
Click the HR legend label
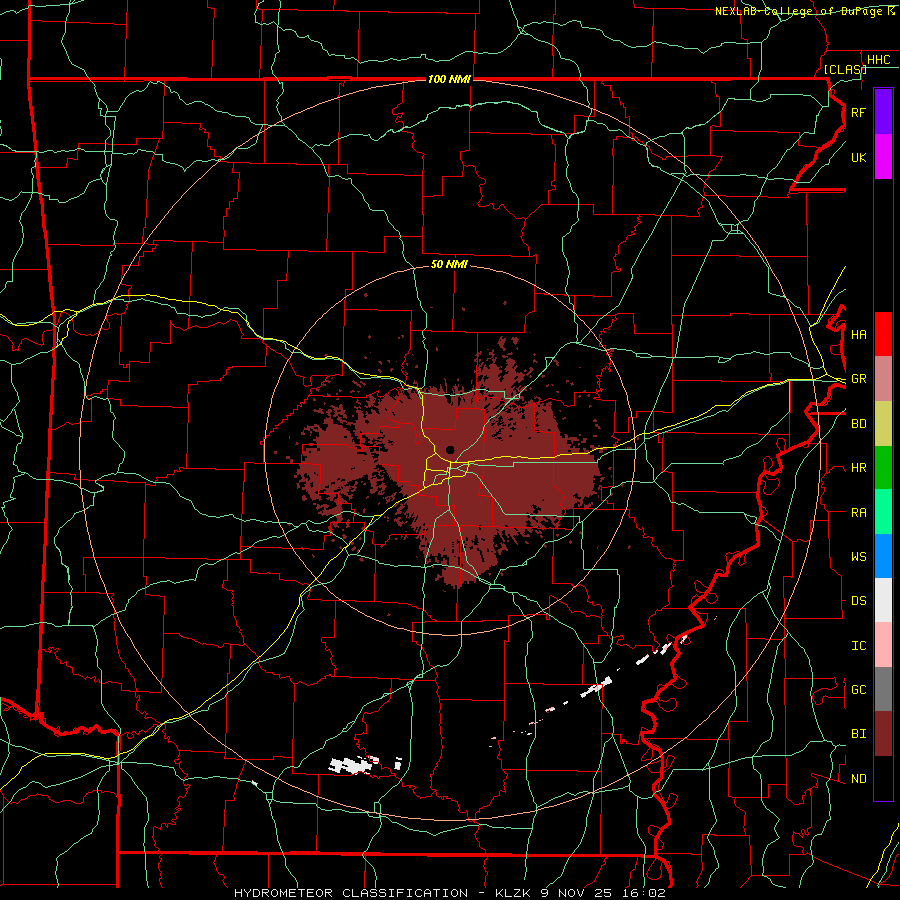858,468
